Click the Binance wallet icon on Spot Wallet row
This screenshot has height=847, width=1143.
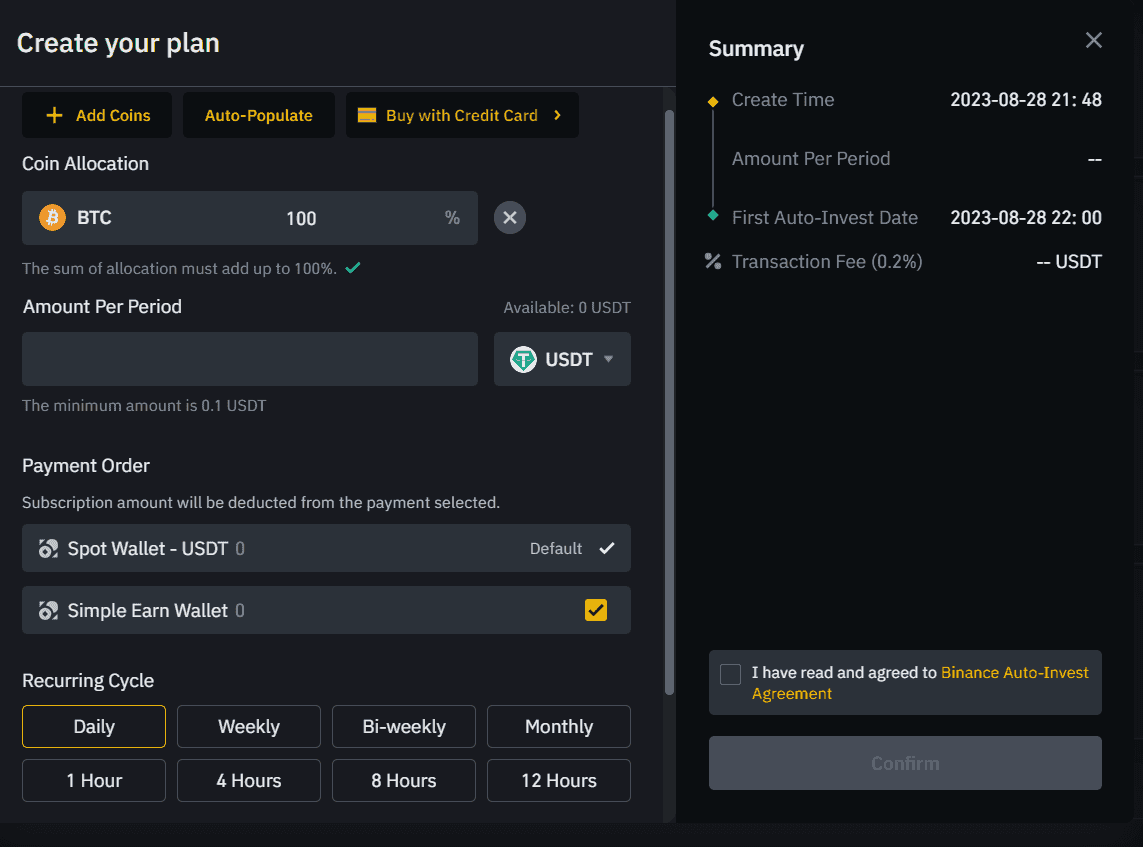(48, 548)
